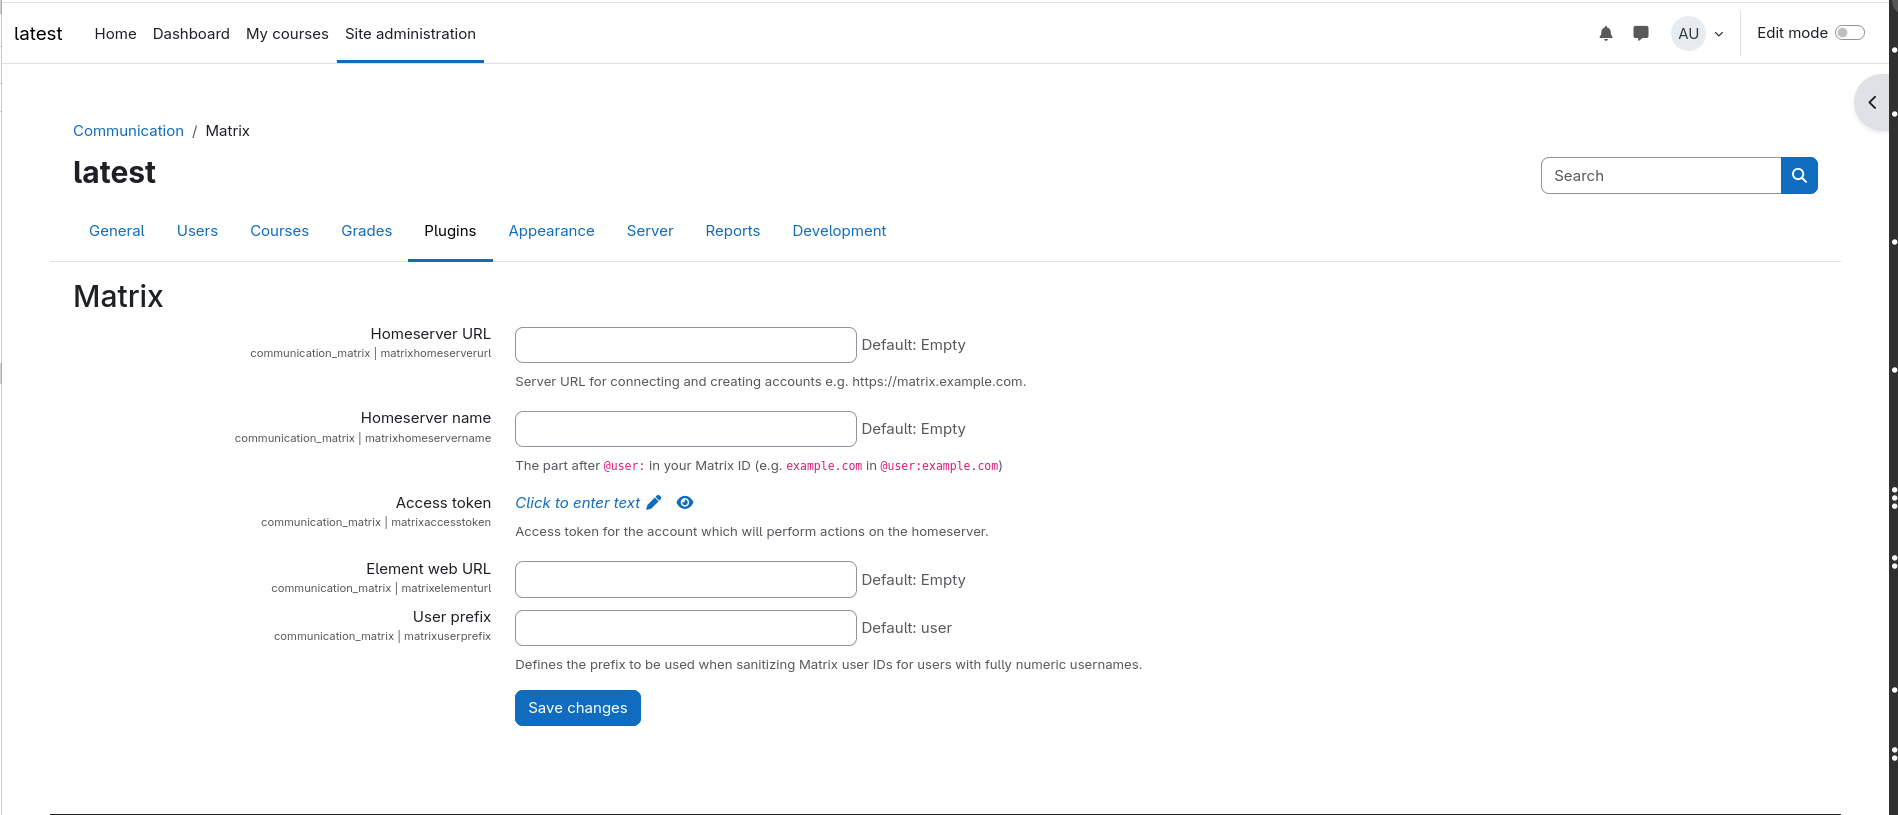The width and height of the screenshot is (1898, 815).
Task: Focus the Homeserver name field
Action: click(x=686, y=429)
